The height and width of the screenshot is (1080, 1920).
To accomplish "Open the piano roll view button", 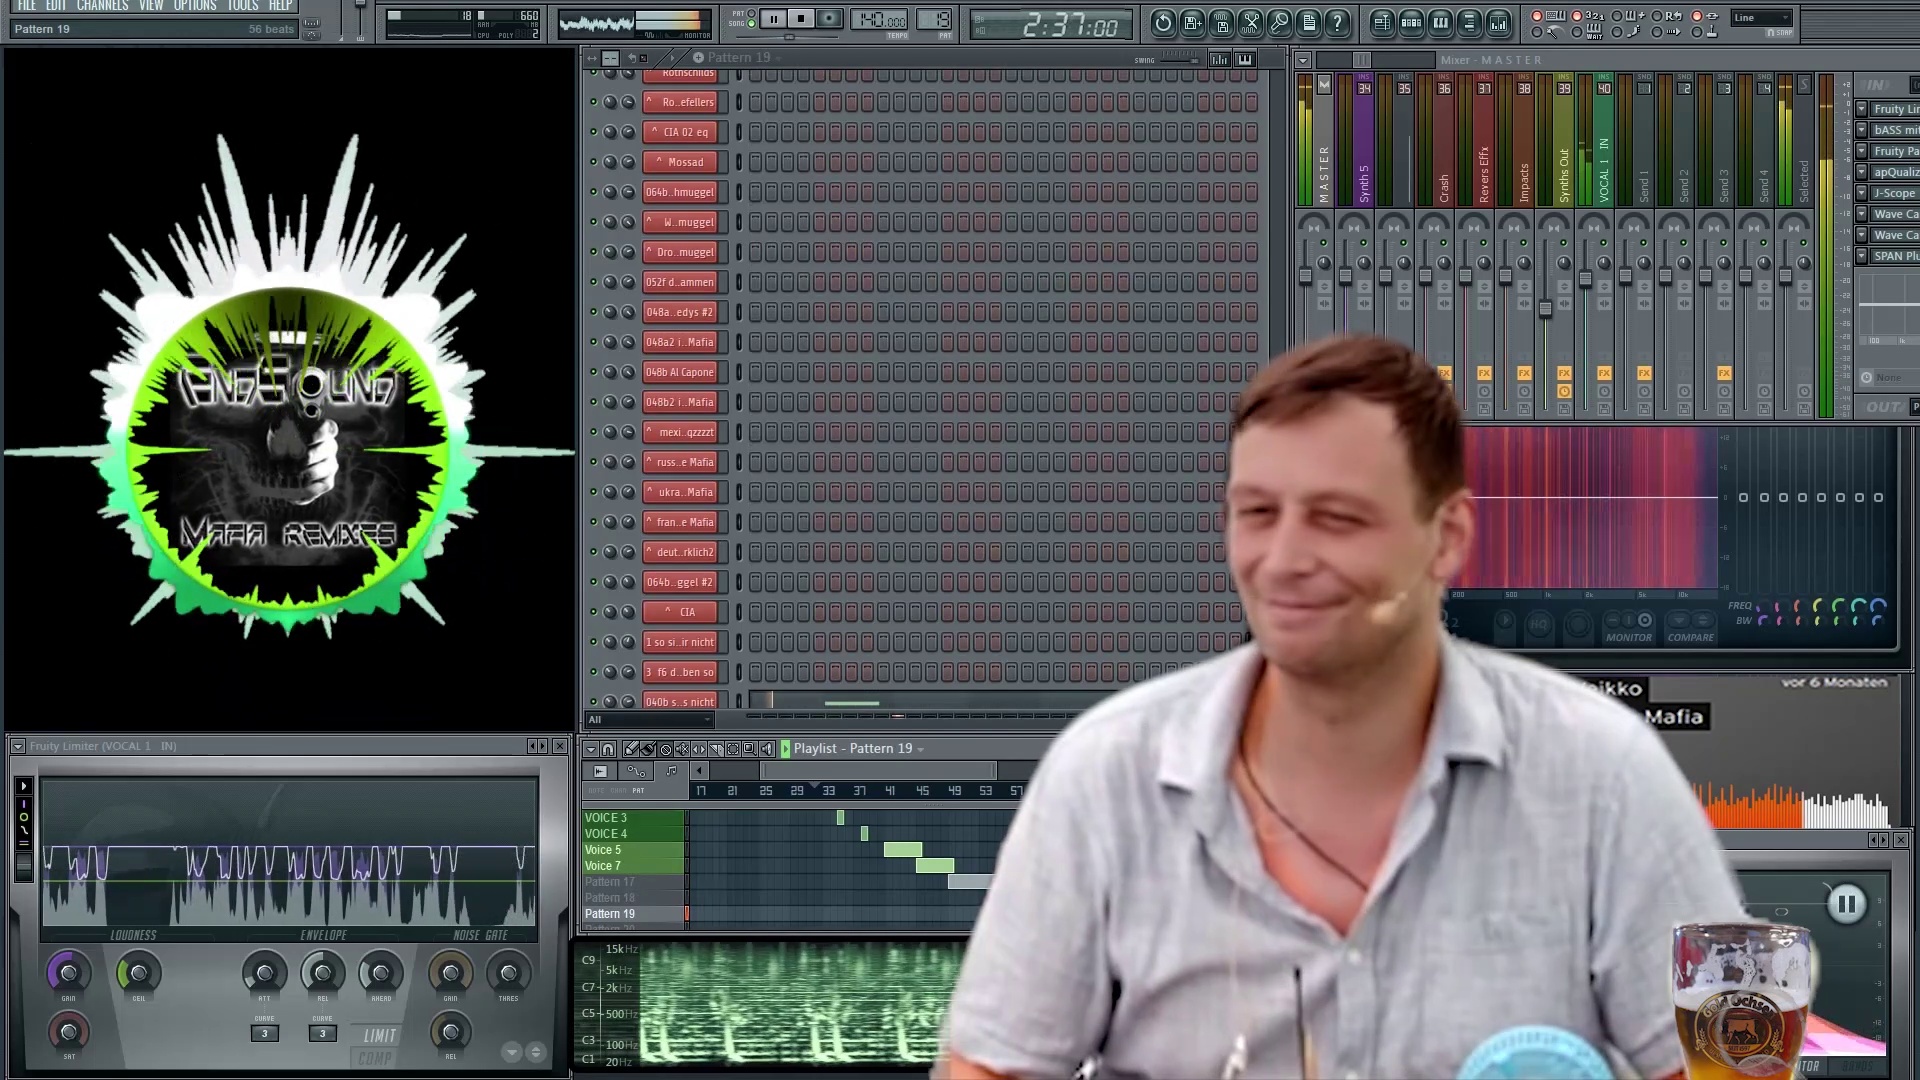I will click(1440, 22).
